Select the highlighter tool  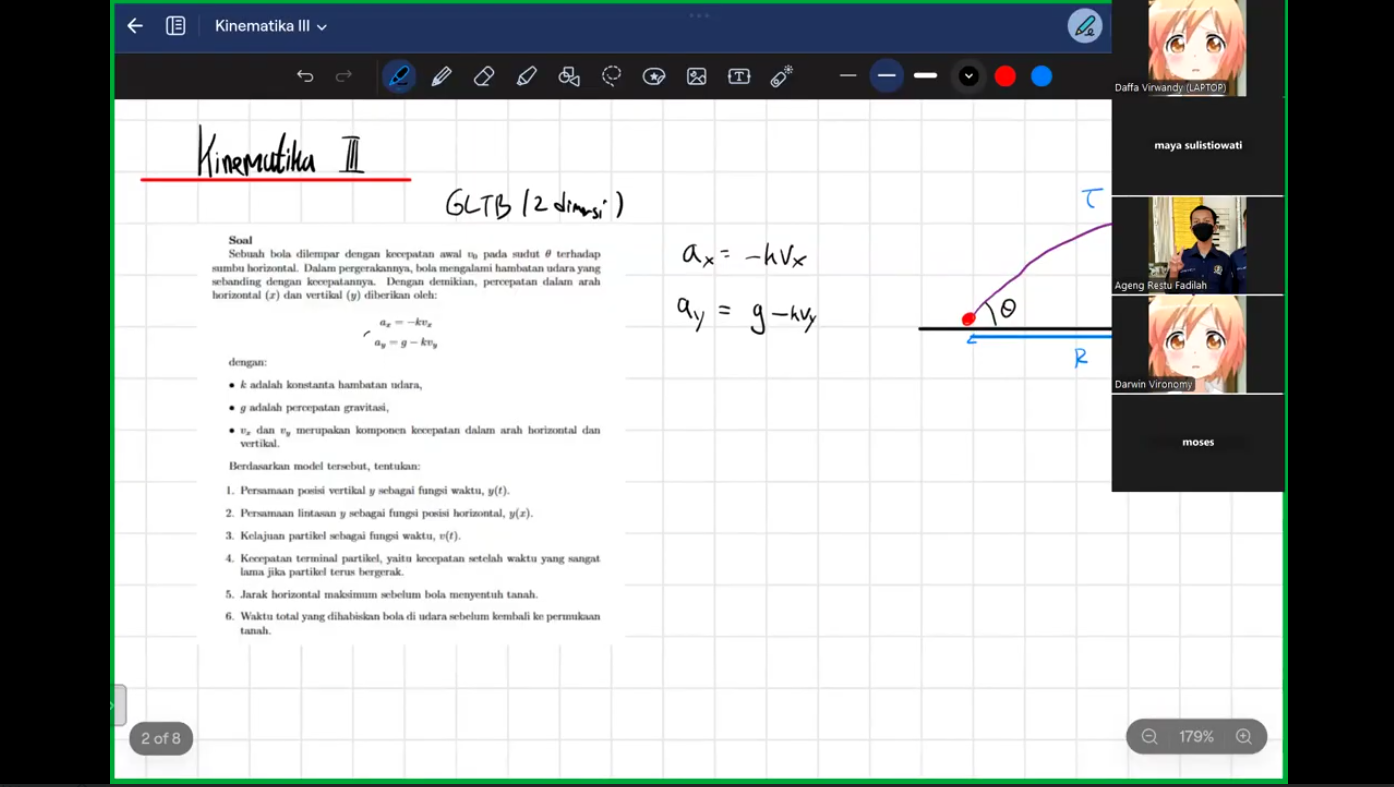526,76
